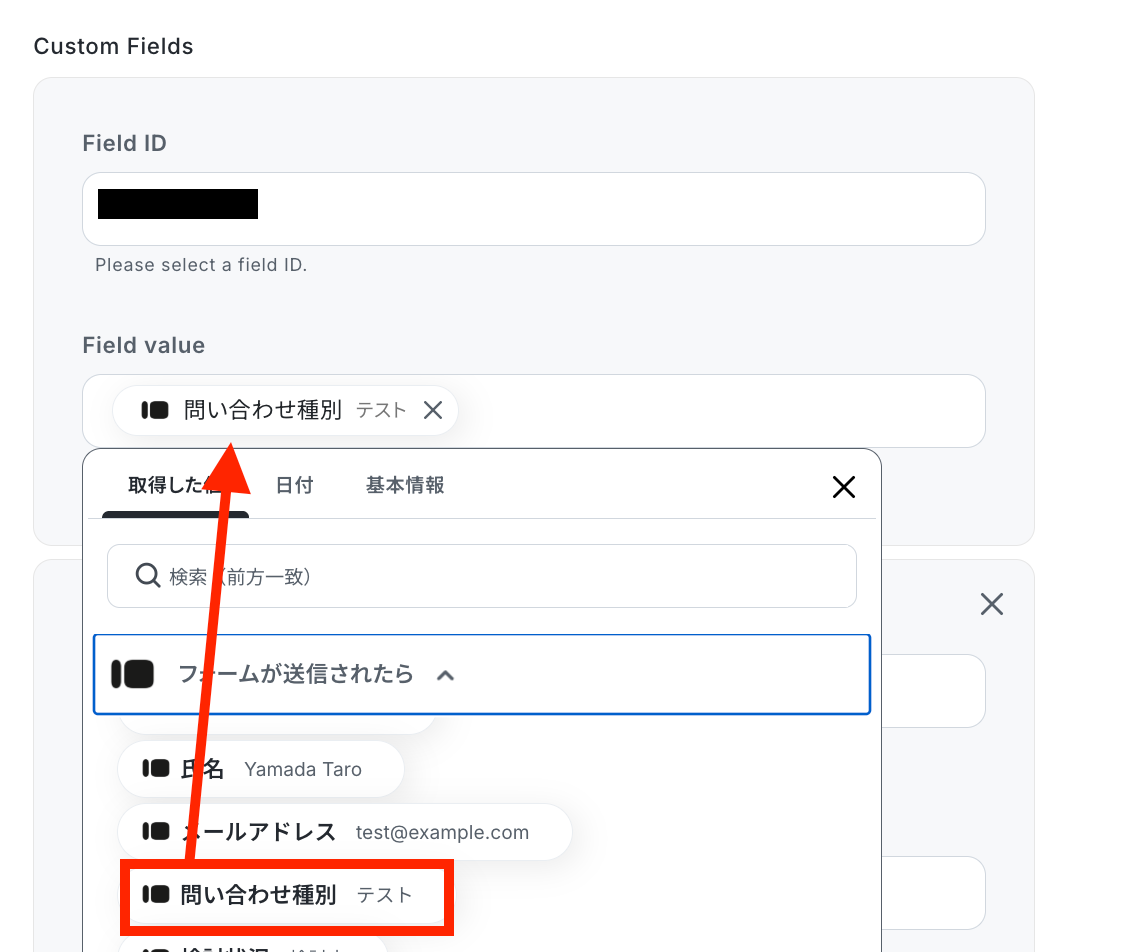The height and width of the screenshot is (952, 1144).
Task: Remove the 問い合わせ種別 tag from Field value
Action: (433, 410)
